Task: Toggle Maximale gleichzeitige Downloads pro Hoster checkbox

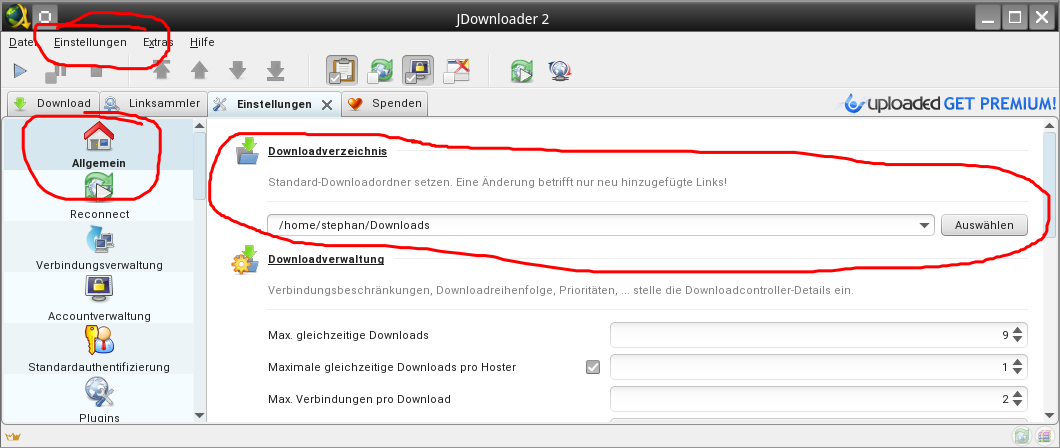Action: [x=593, y=368]
